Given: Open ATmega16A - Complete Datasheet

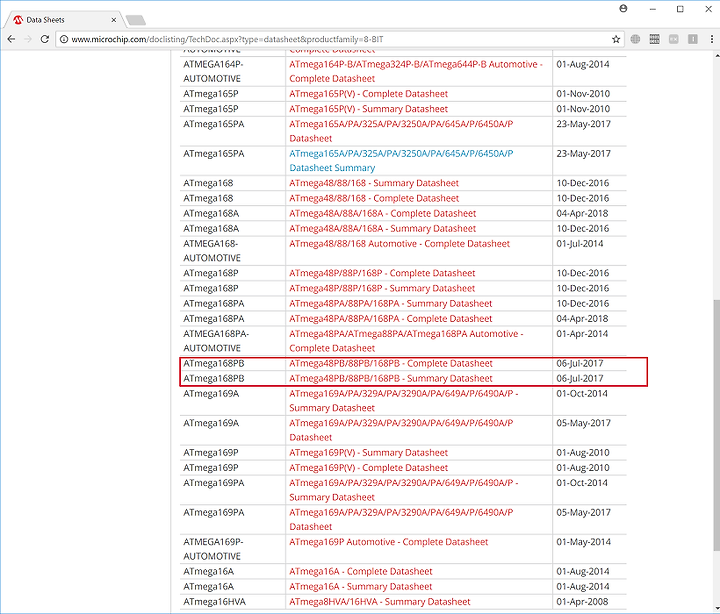Looking at the screenshot, I should 360,571.
